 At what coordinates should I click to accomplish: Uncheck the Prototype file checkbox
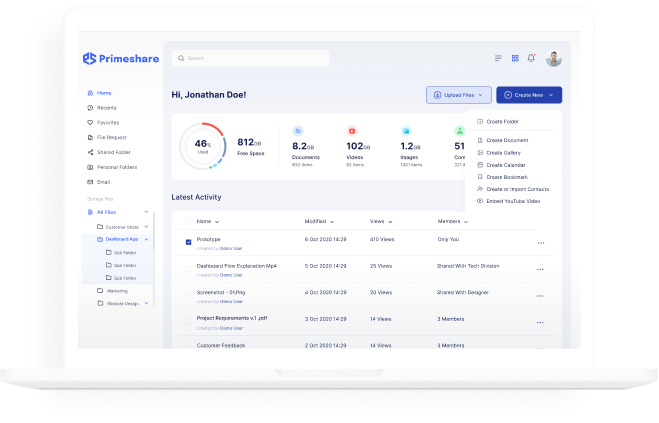tap(188, 242)
